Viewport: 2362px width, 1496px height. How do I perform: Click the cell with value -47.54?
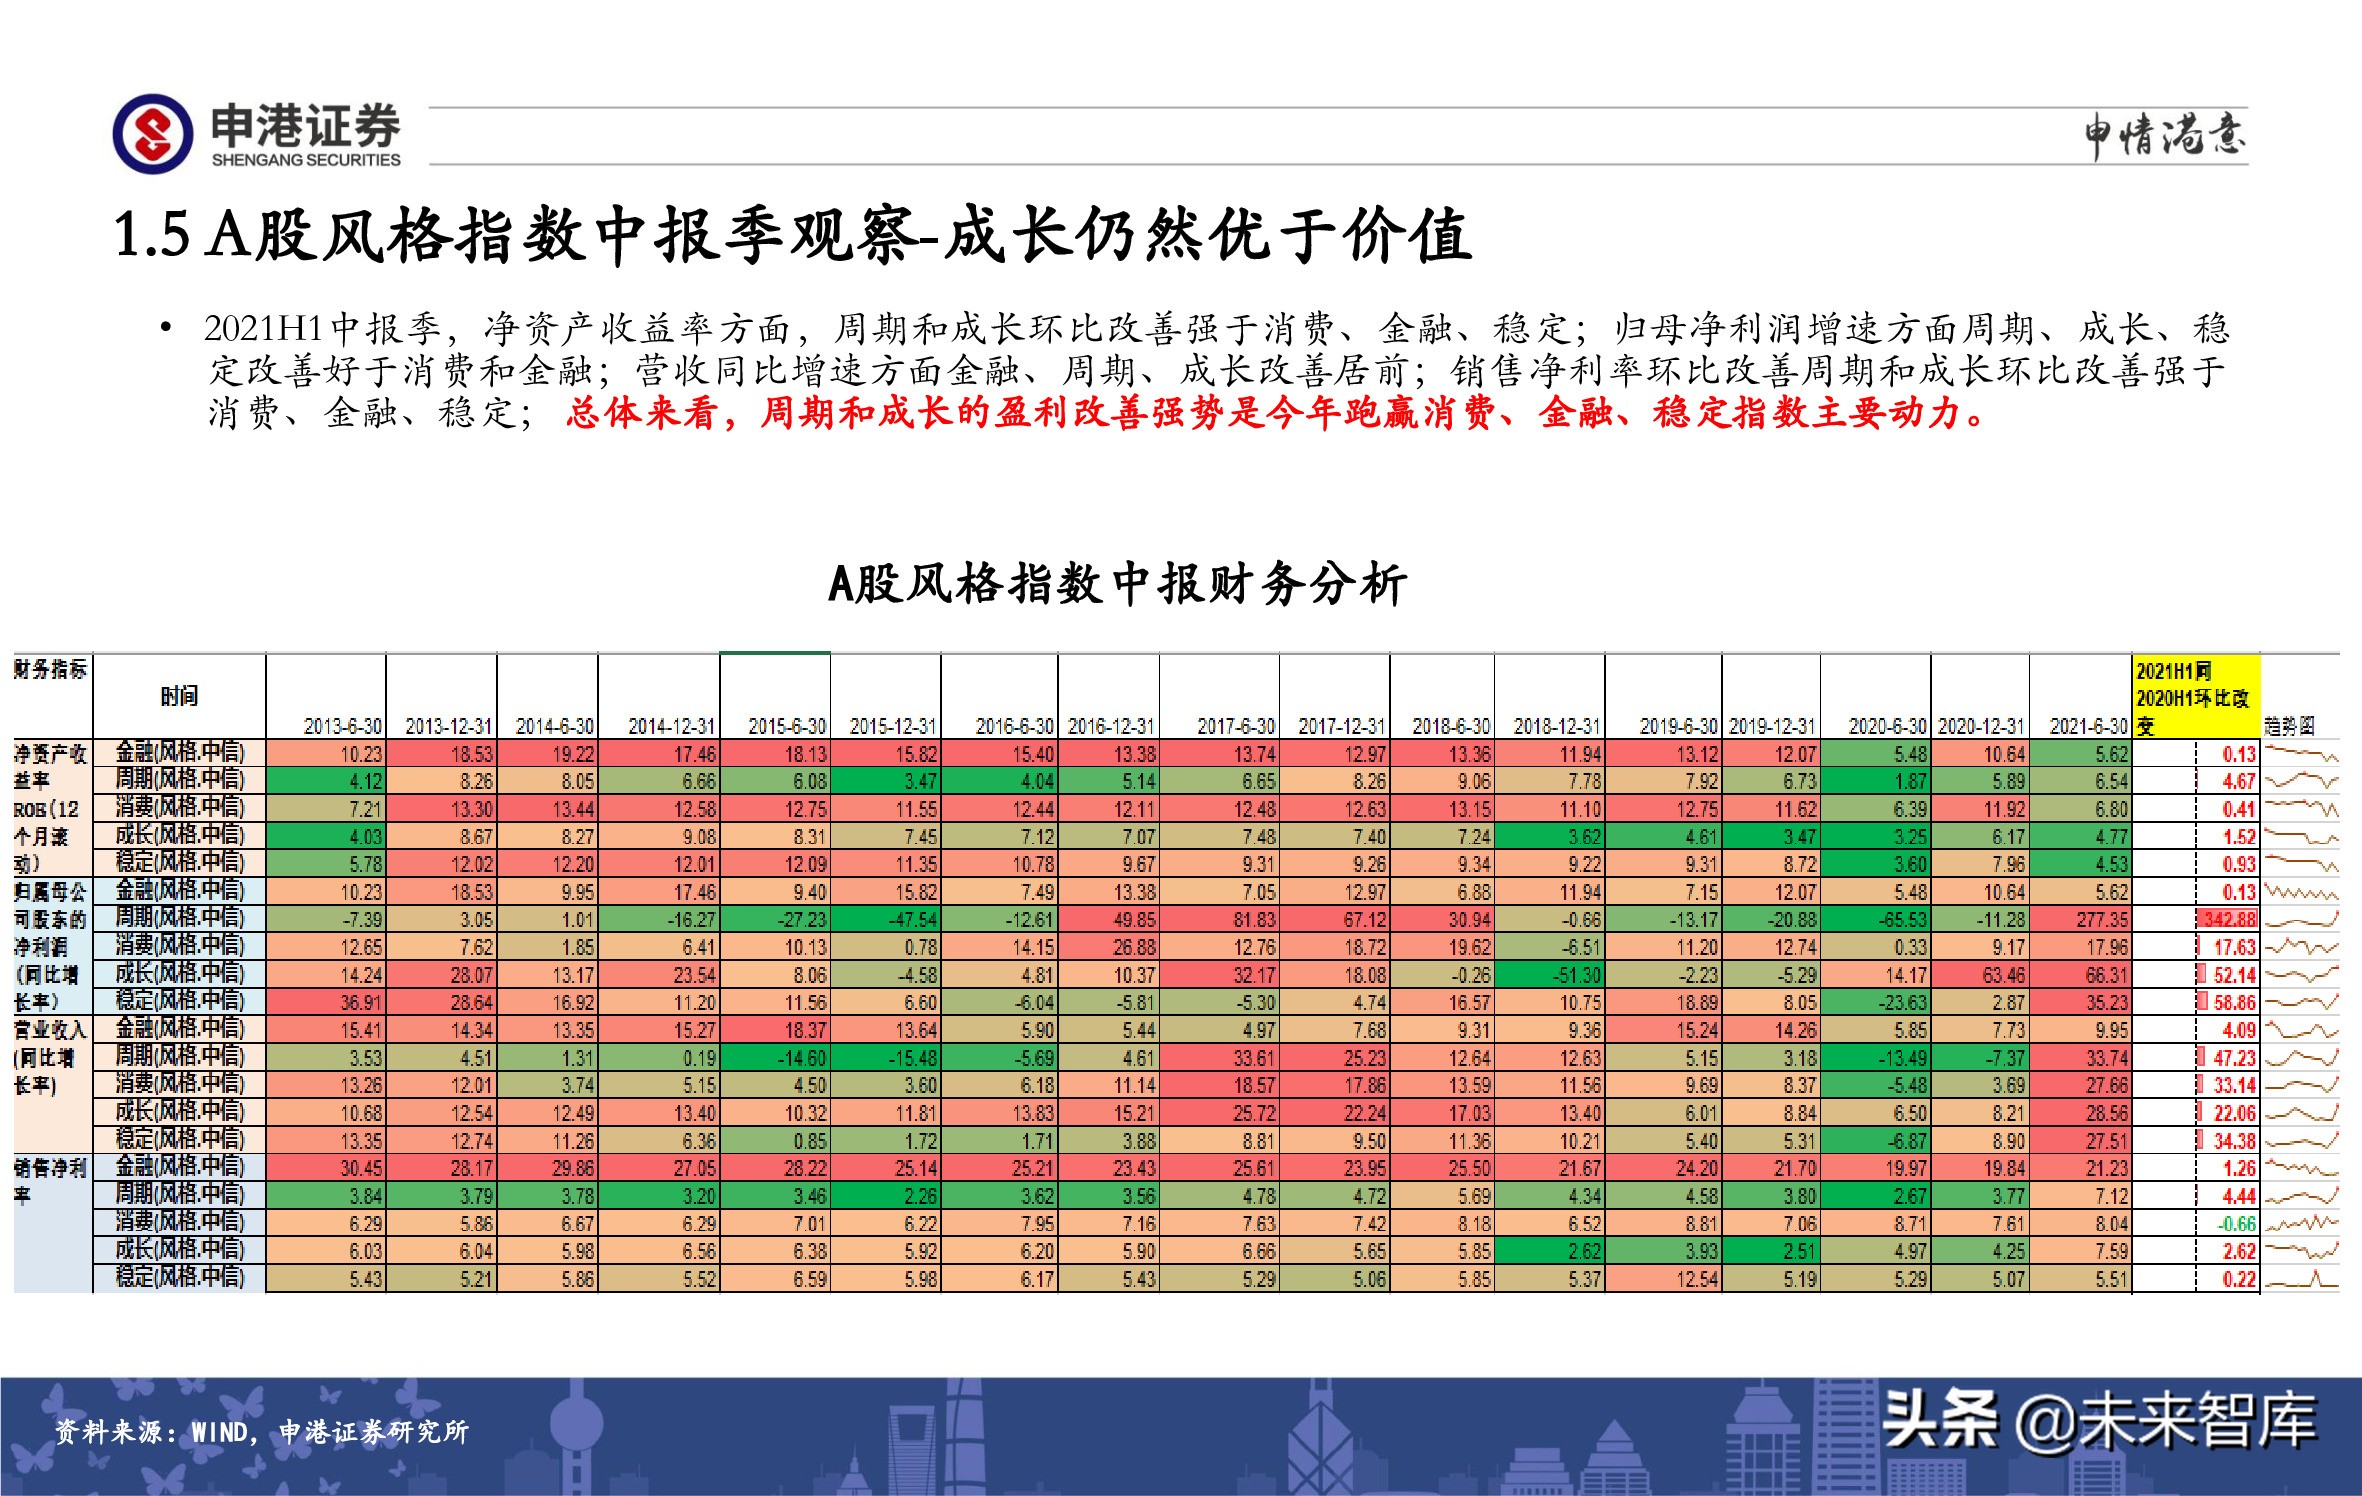pos(886,919)
